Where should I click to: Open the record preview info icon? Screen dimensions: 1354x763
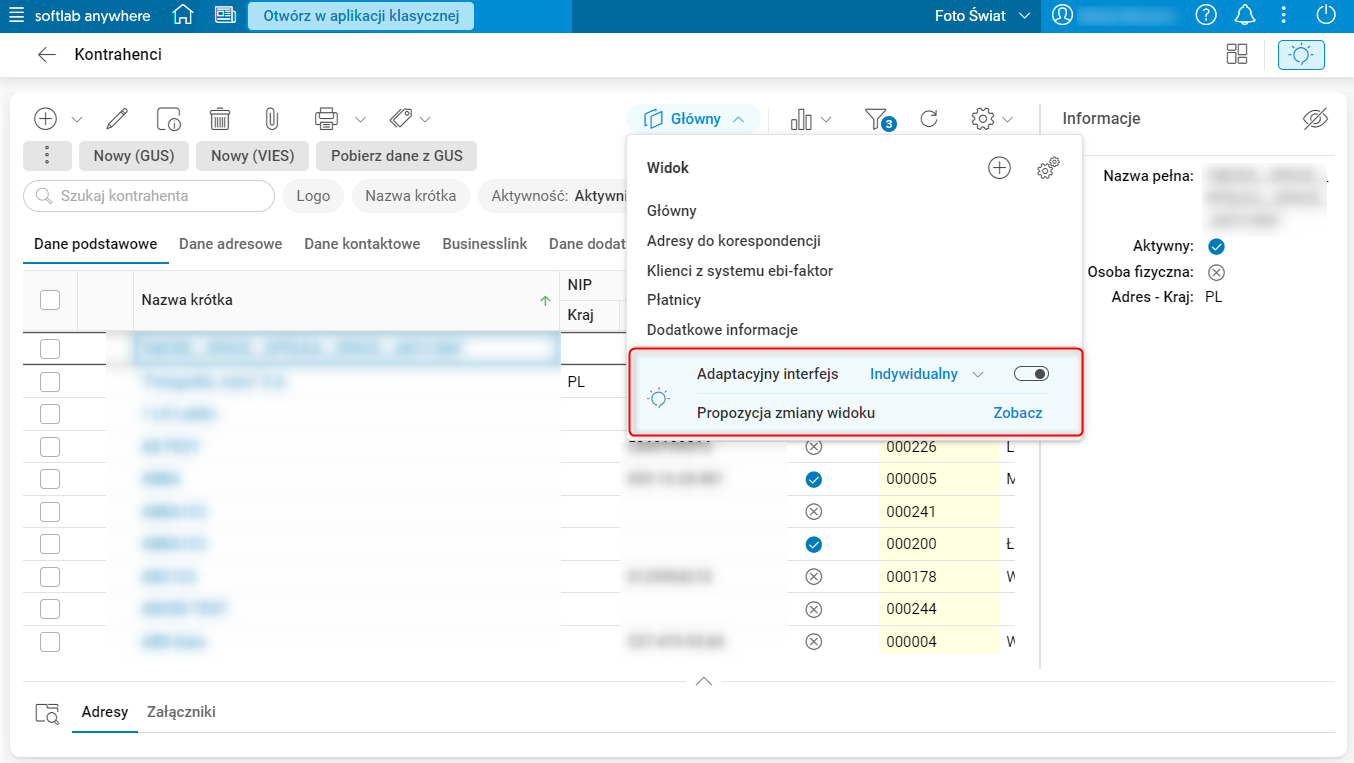[x=169, y=119]
